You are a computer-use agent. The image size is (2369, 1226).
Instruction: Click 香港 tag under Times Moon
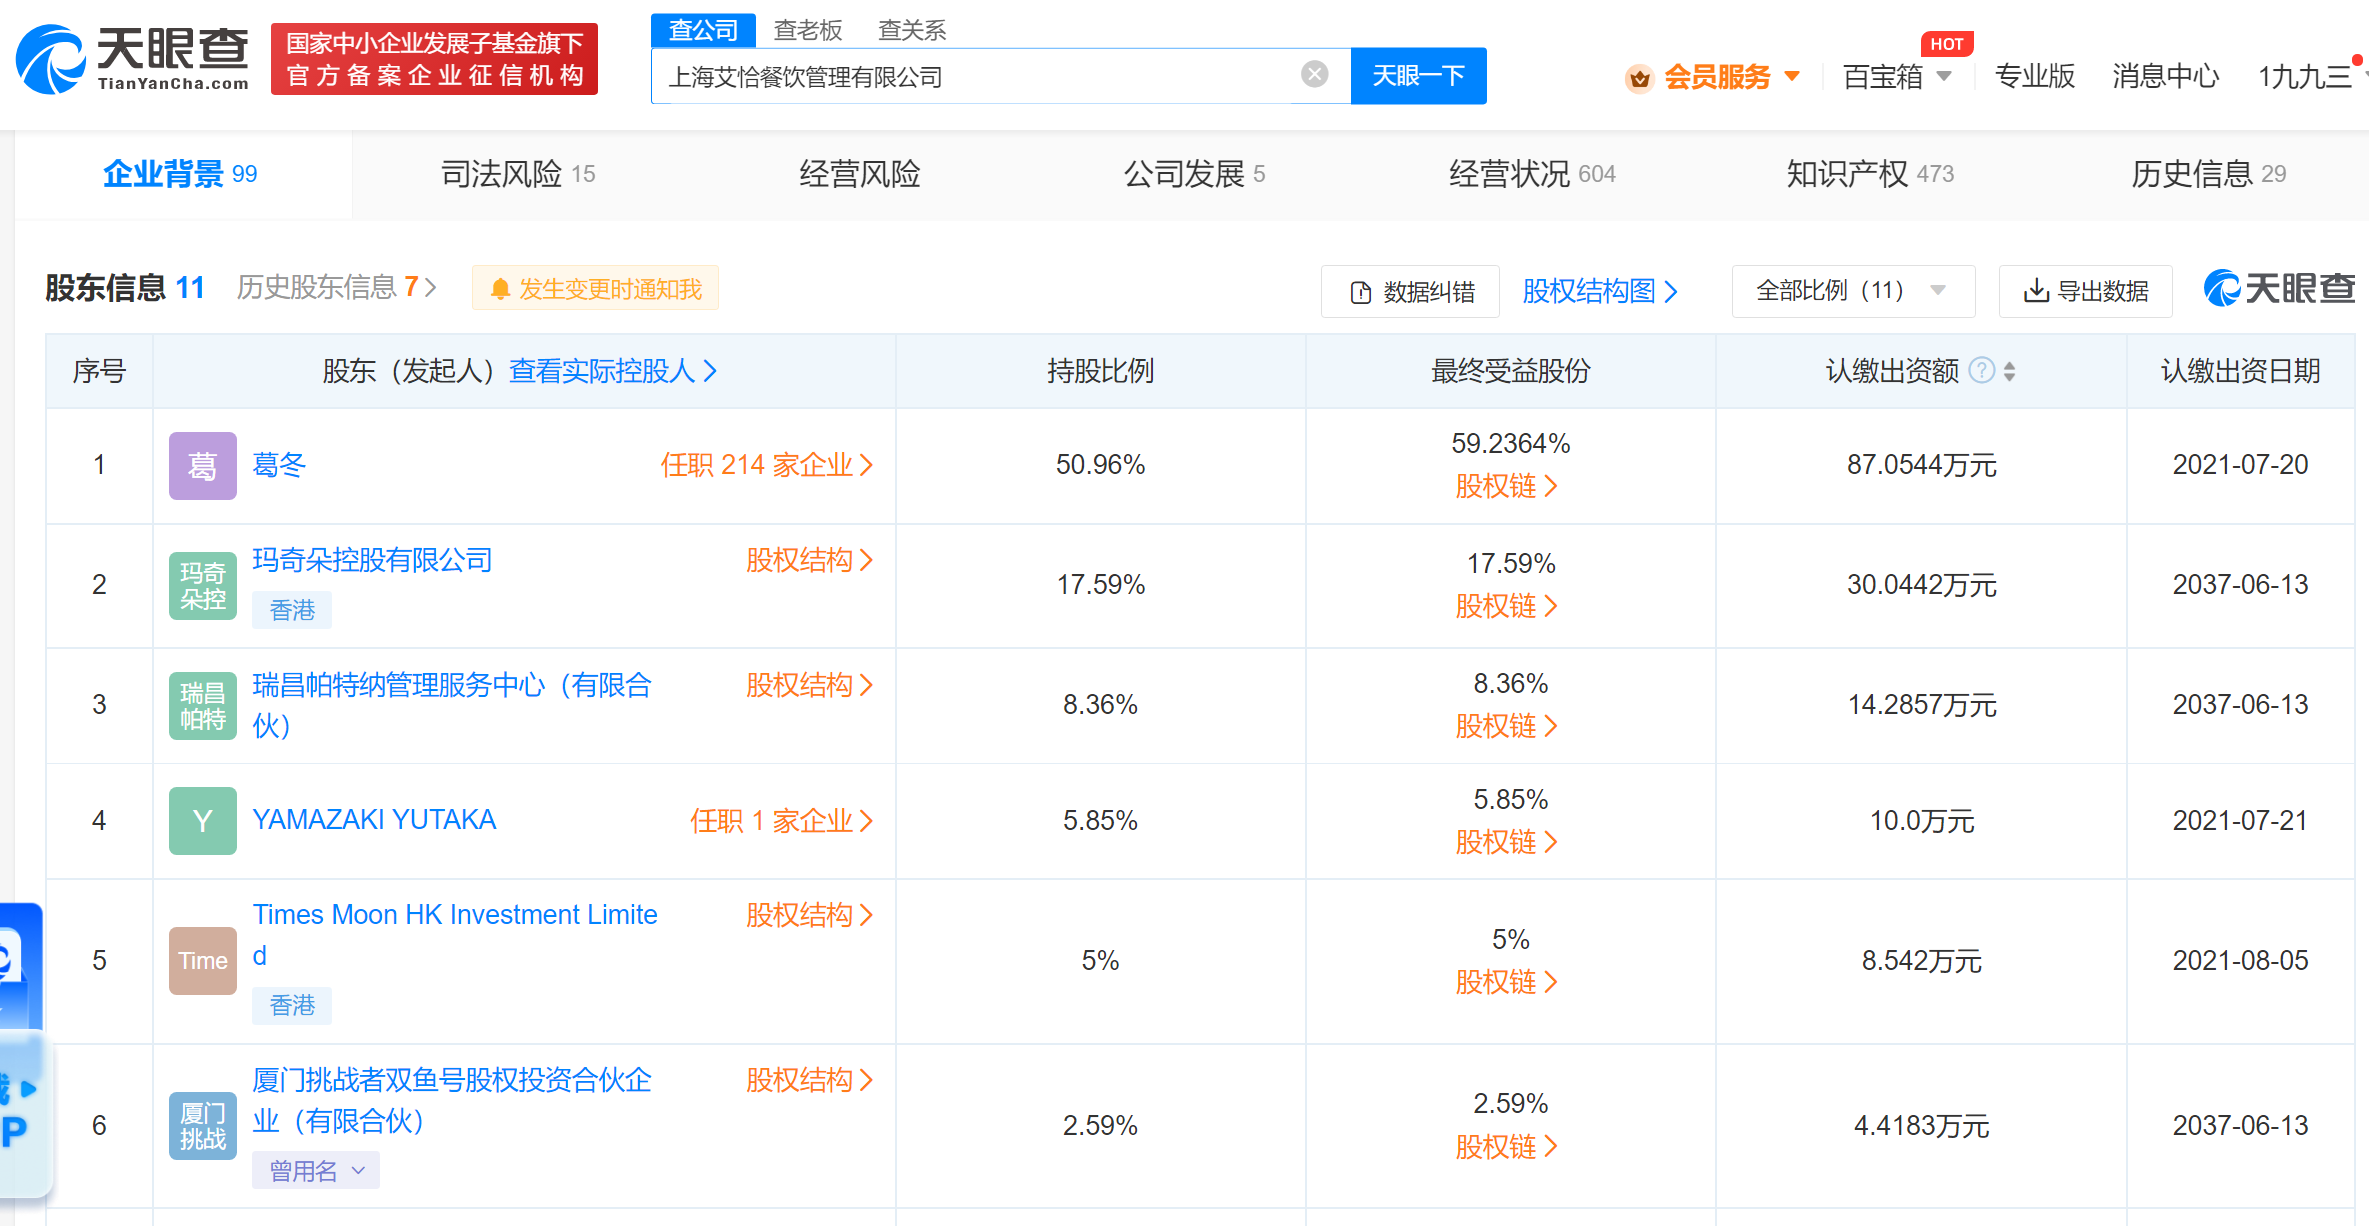(x=292, y=1005)
